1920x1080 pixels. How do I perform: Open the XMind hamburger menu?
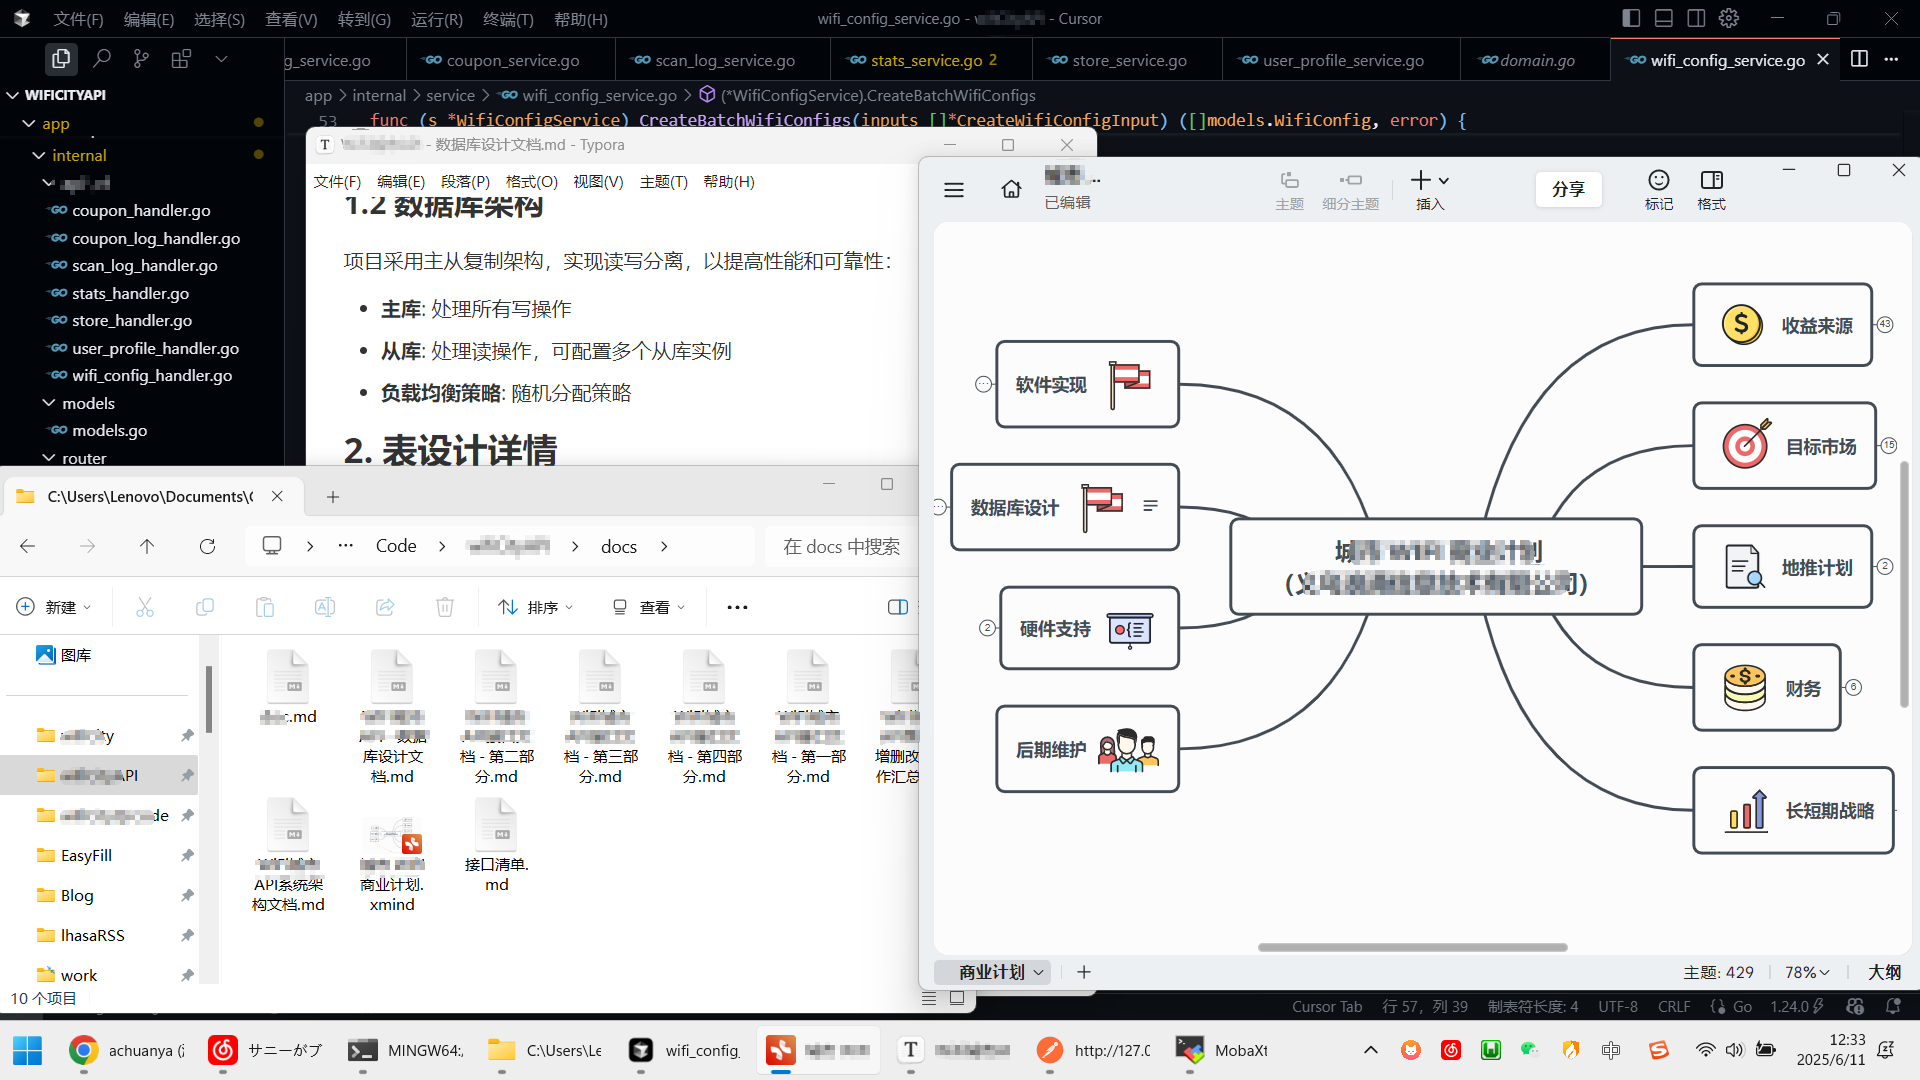(953, 189)
